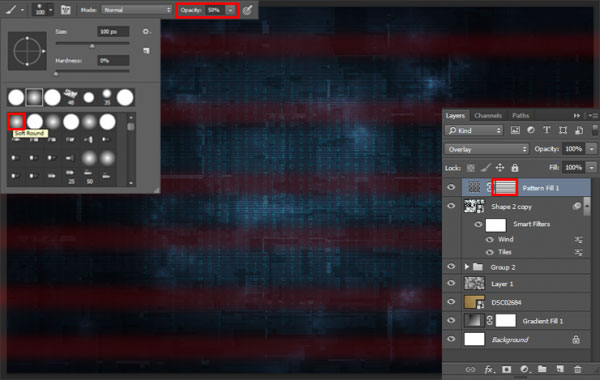Toggle the Brush panel icon
This screenshot has width=600, height=380.
65,10
